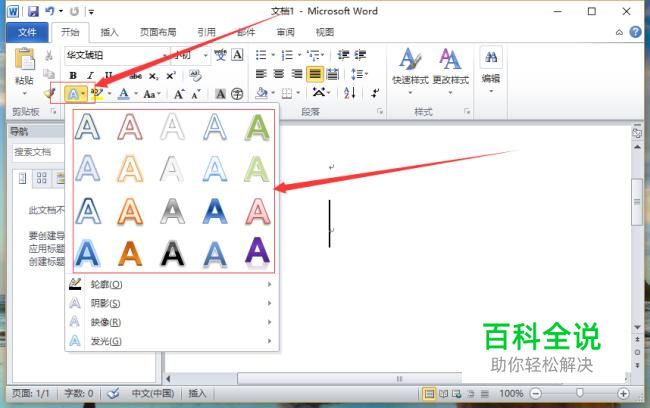Click the Cut scissors icon
This screenshot has height=408, width=650.
(49, 55)
